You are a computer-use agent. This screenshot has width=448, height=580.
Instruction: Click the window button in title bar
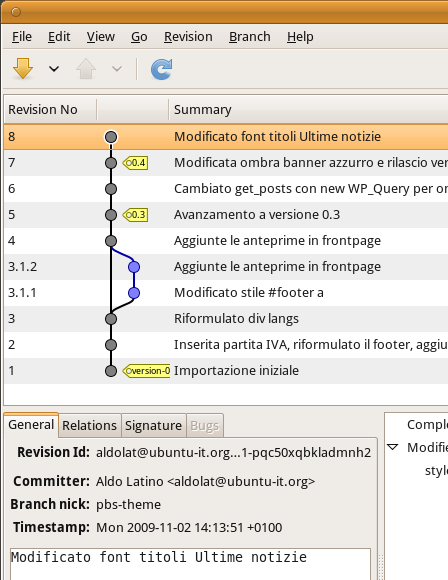16,12
